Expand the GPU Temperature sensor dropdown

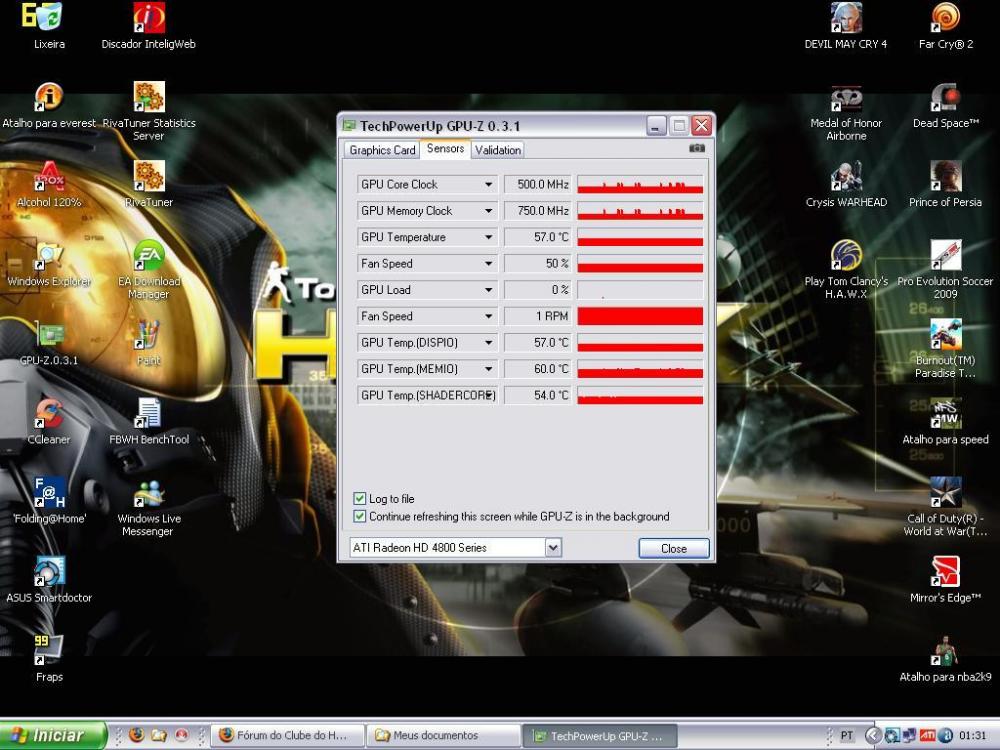tap(488, 237)
